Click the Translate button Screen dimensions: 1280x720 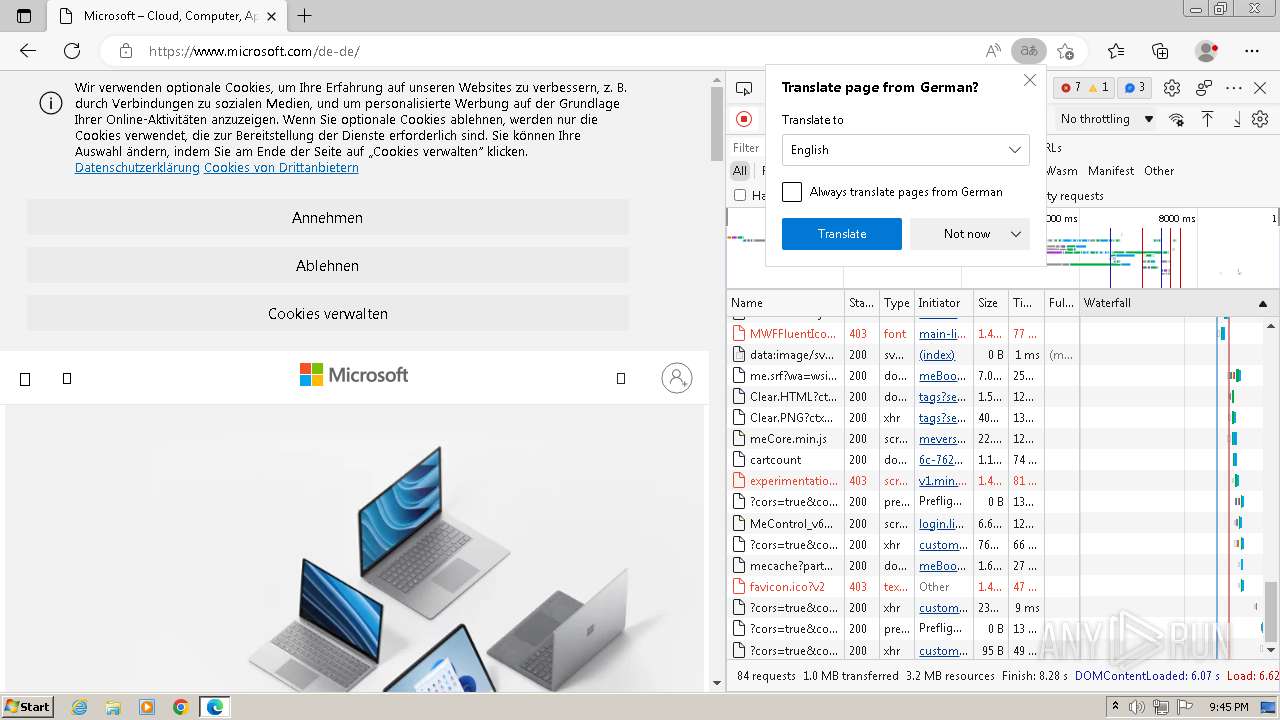coord(842,234)
